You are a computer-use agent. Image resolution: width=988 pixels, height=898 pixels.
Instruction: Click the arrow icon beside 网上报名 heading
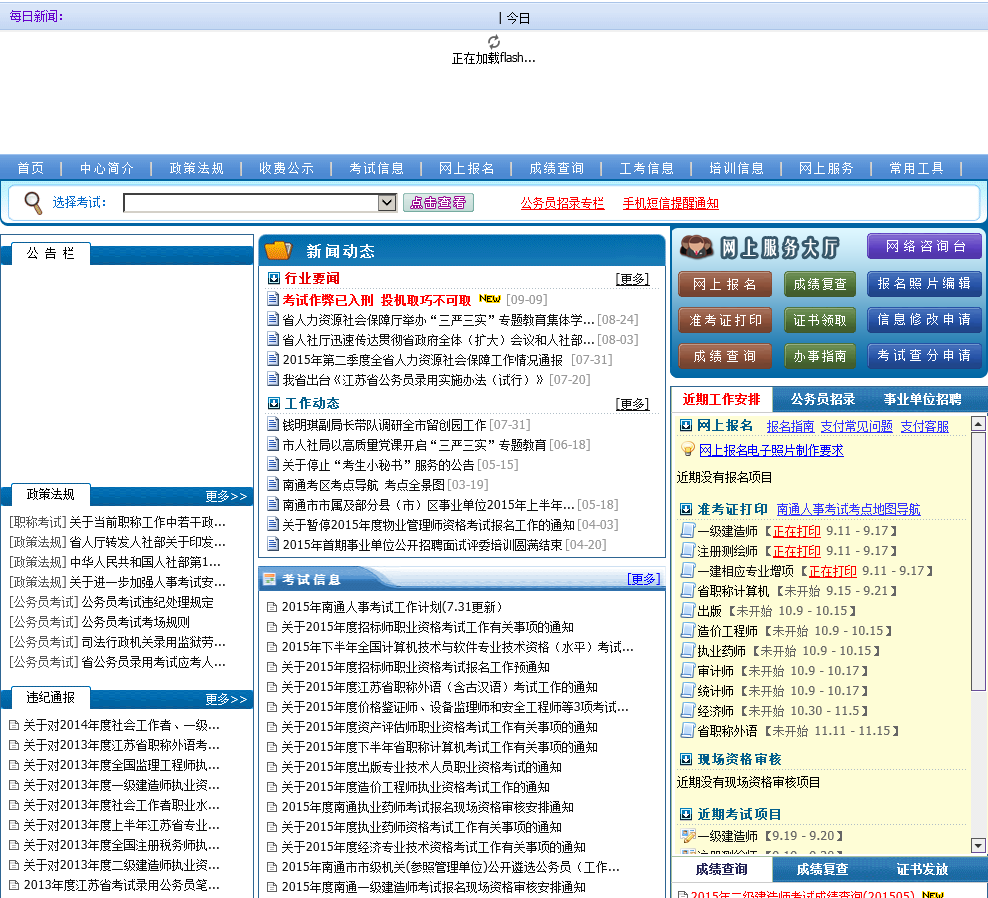tap(686, 426)
